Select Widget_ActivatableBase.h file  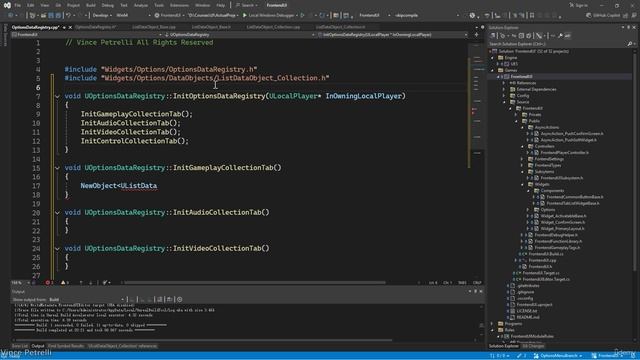563,216
